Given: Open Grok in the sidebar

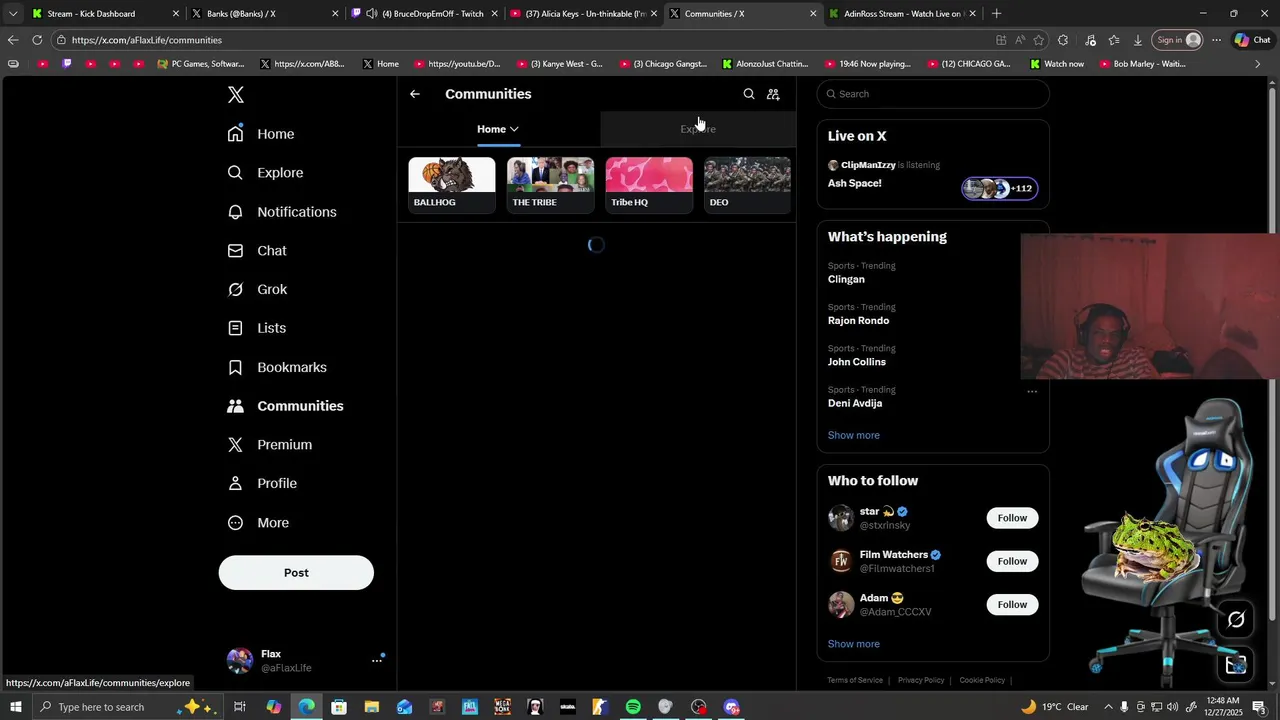Looking at the screenshot, I should point(258,289).
